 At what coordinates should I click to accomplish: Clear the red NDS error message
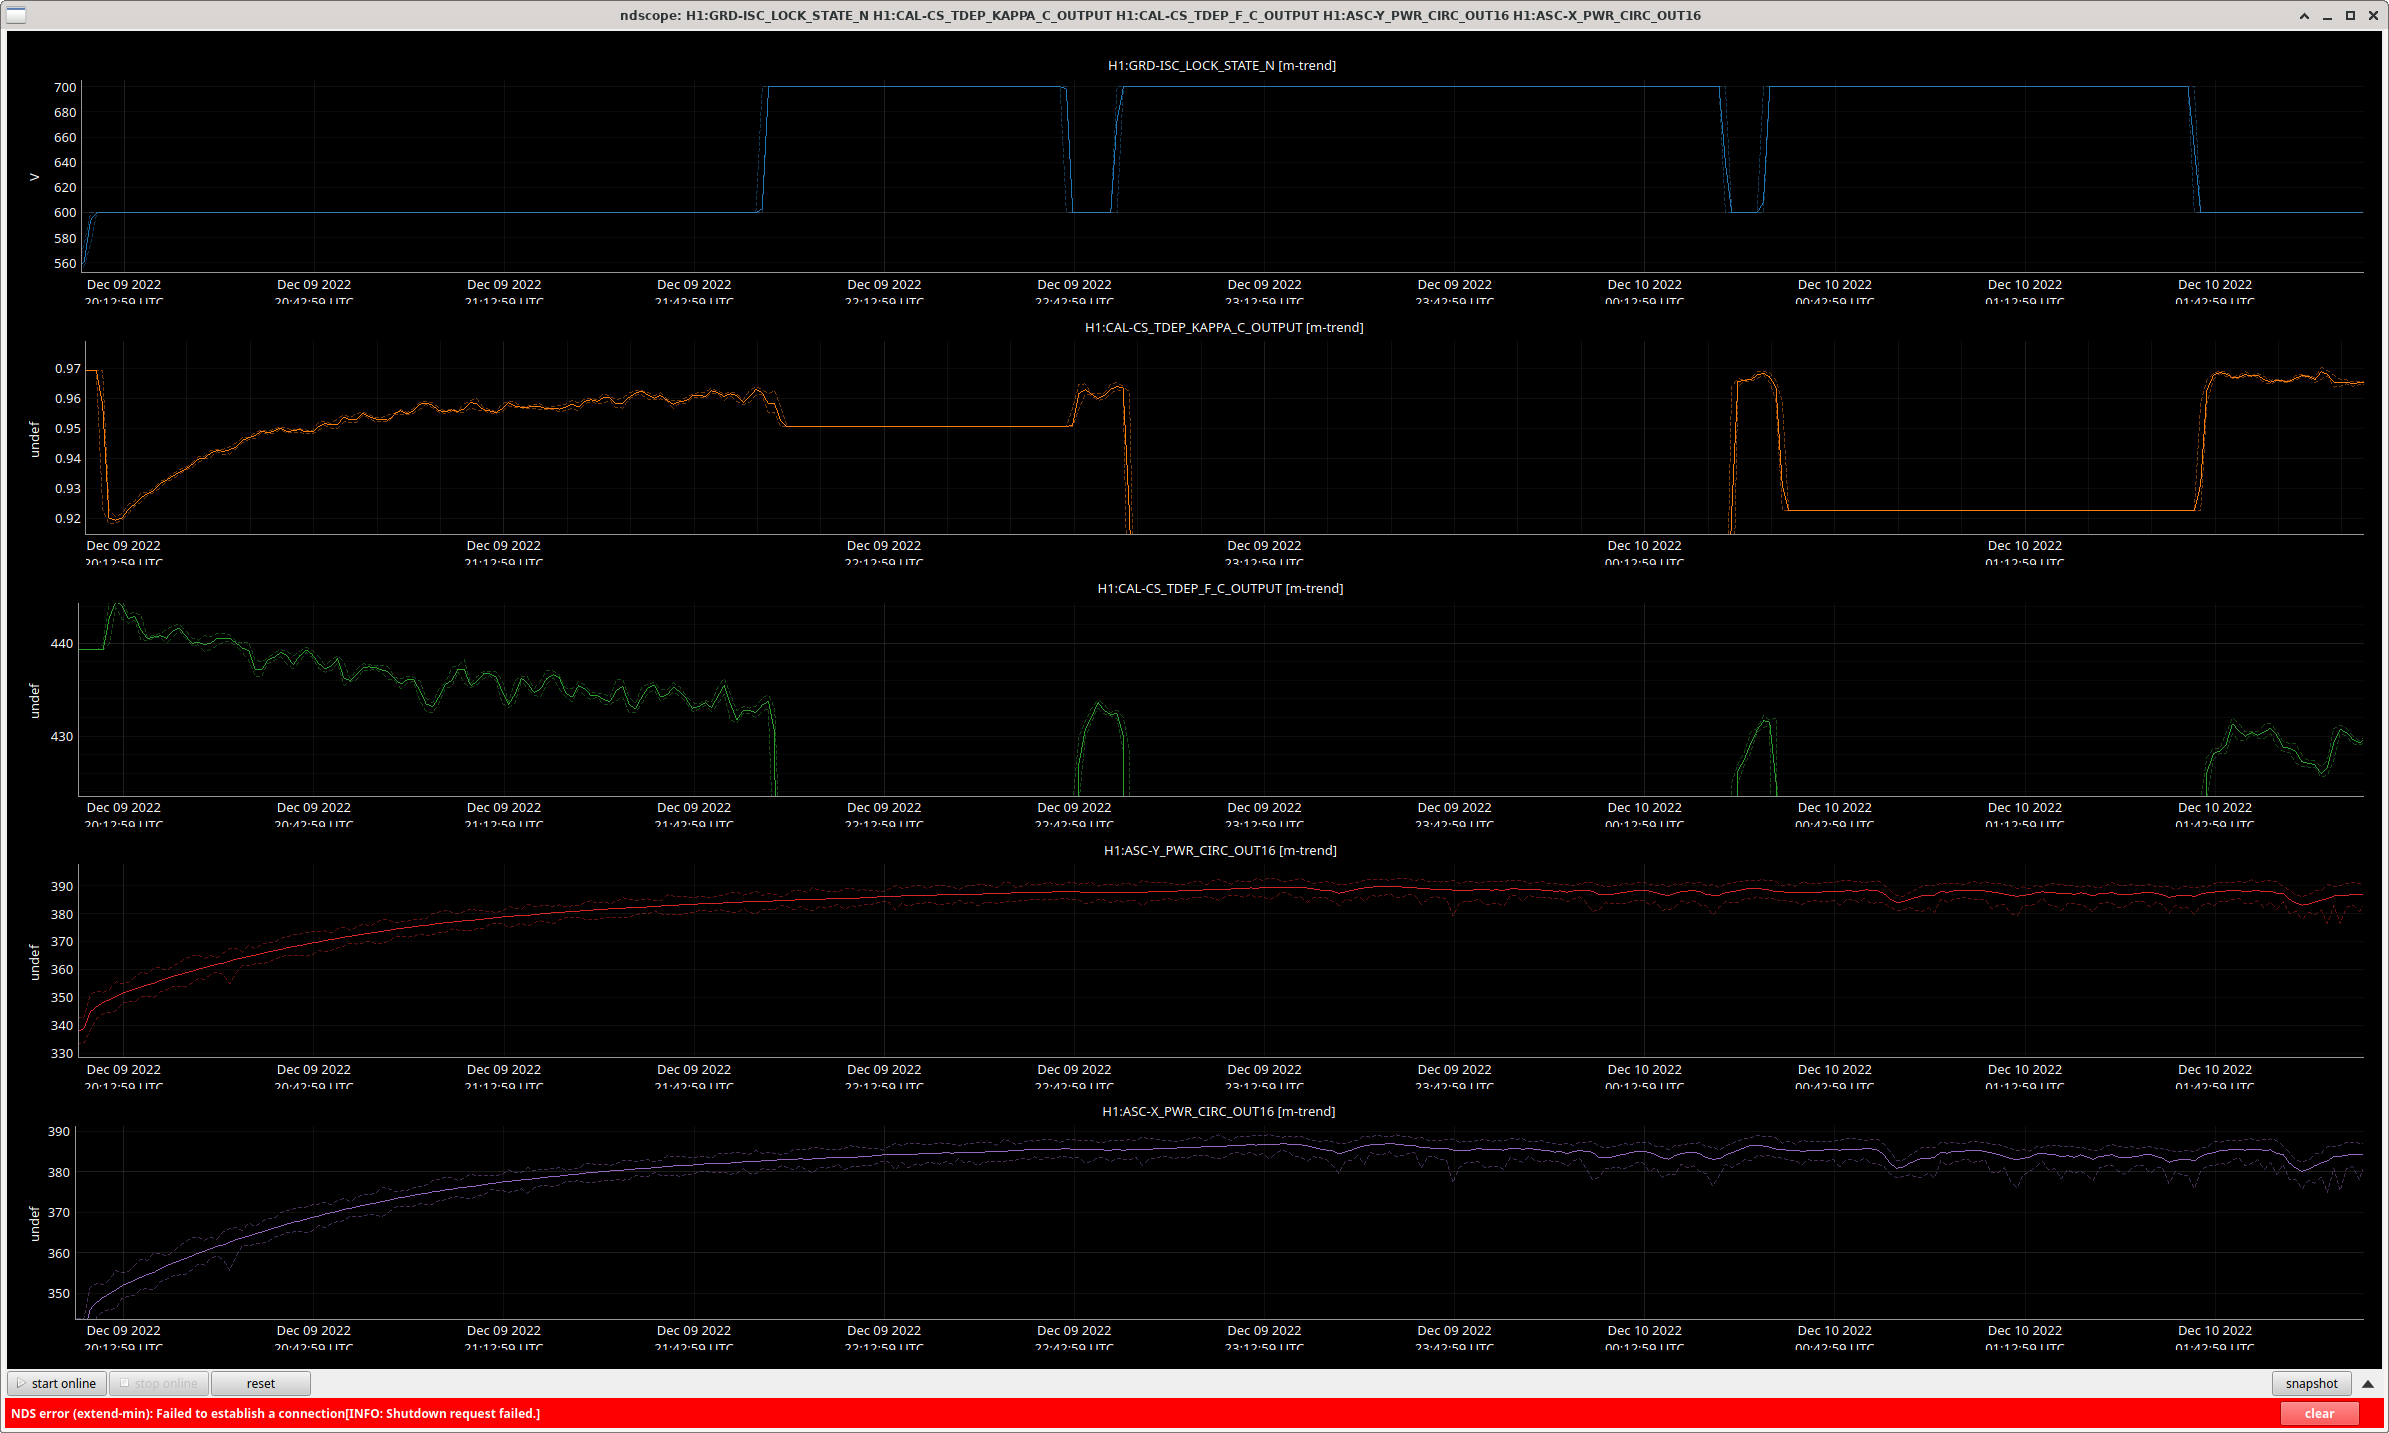coord(2319,1413)
